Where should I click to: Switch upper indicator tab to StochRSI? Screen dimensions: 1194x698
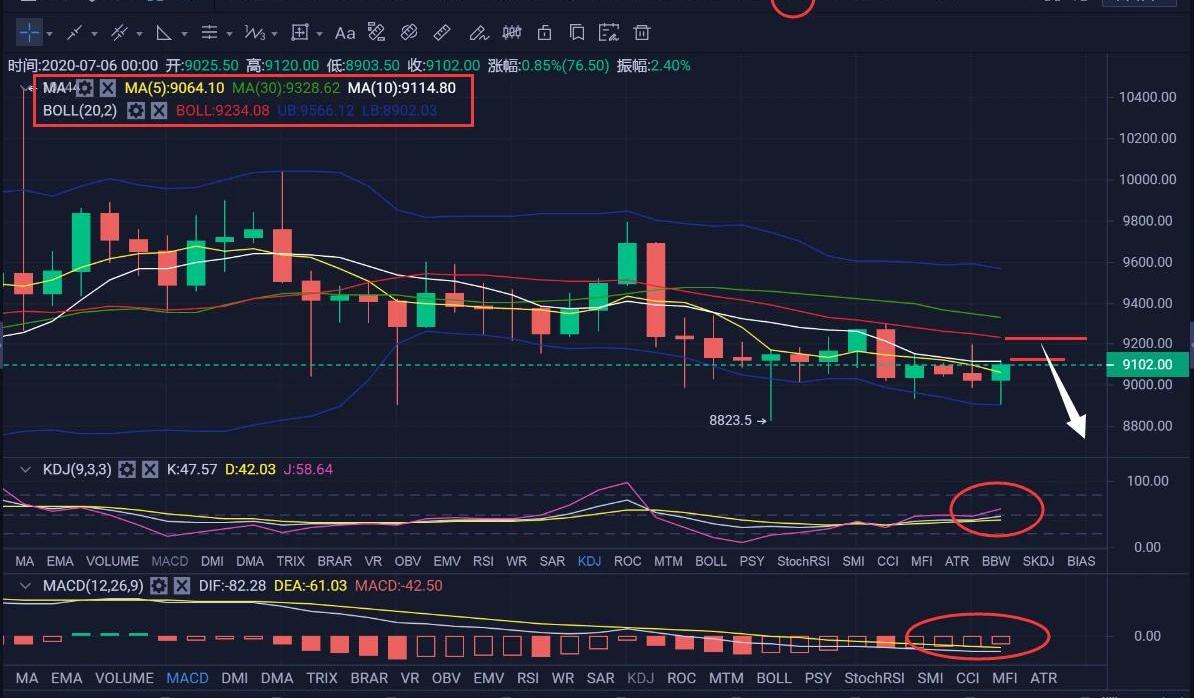click(x=804, y=561)
